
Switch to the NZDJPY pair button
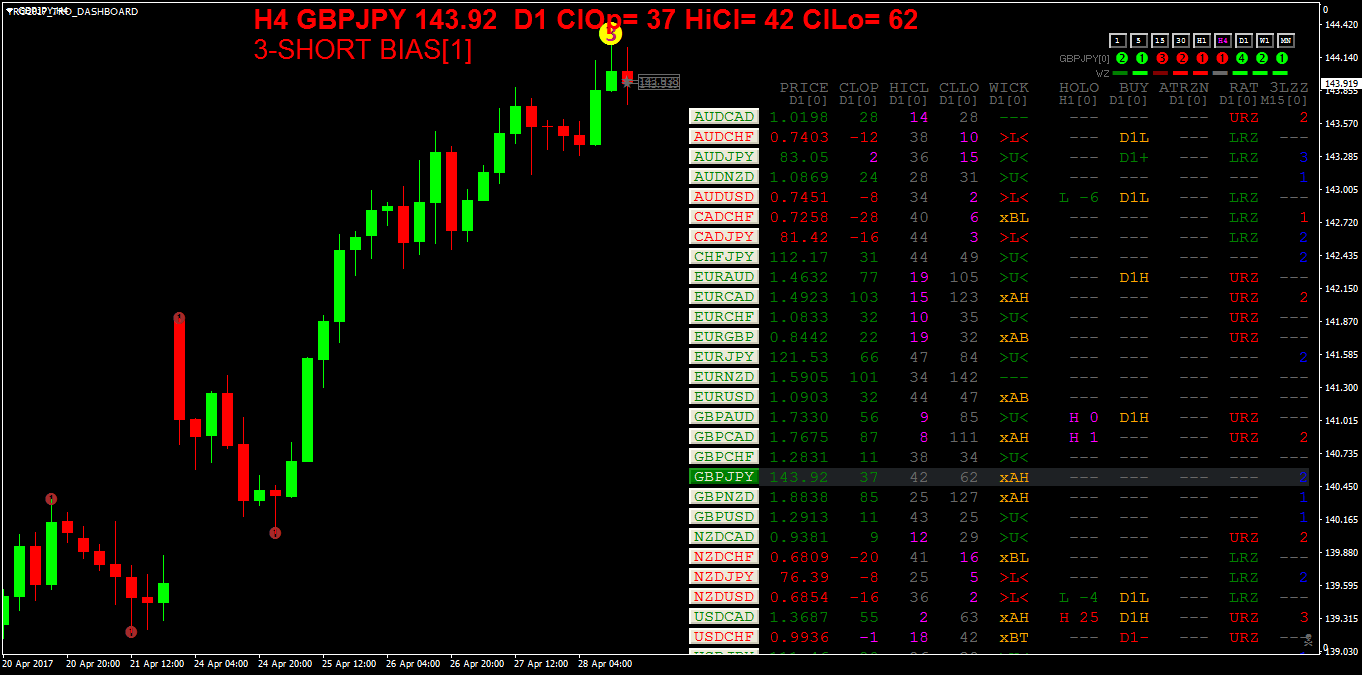(724, 577)
